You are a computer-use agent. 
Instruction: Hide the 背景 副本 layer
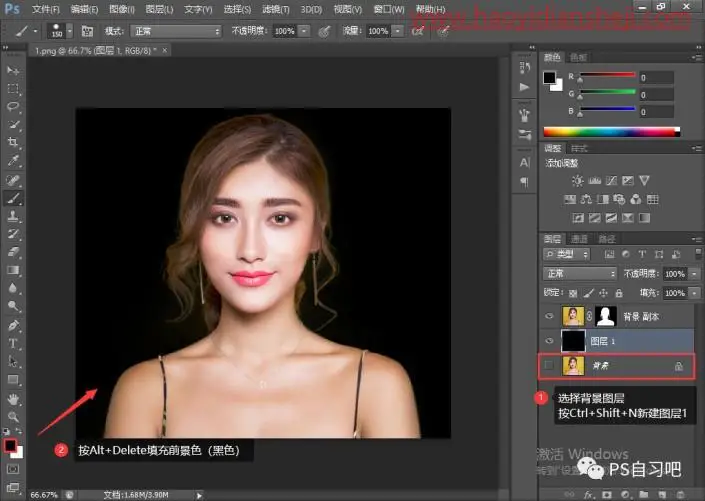click(549, 316)
